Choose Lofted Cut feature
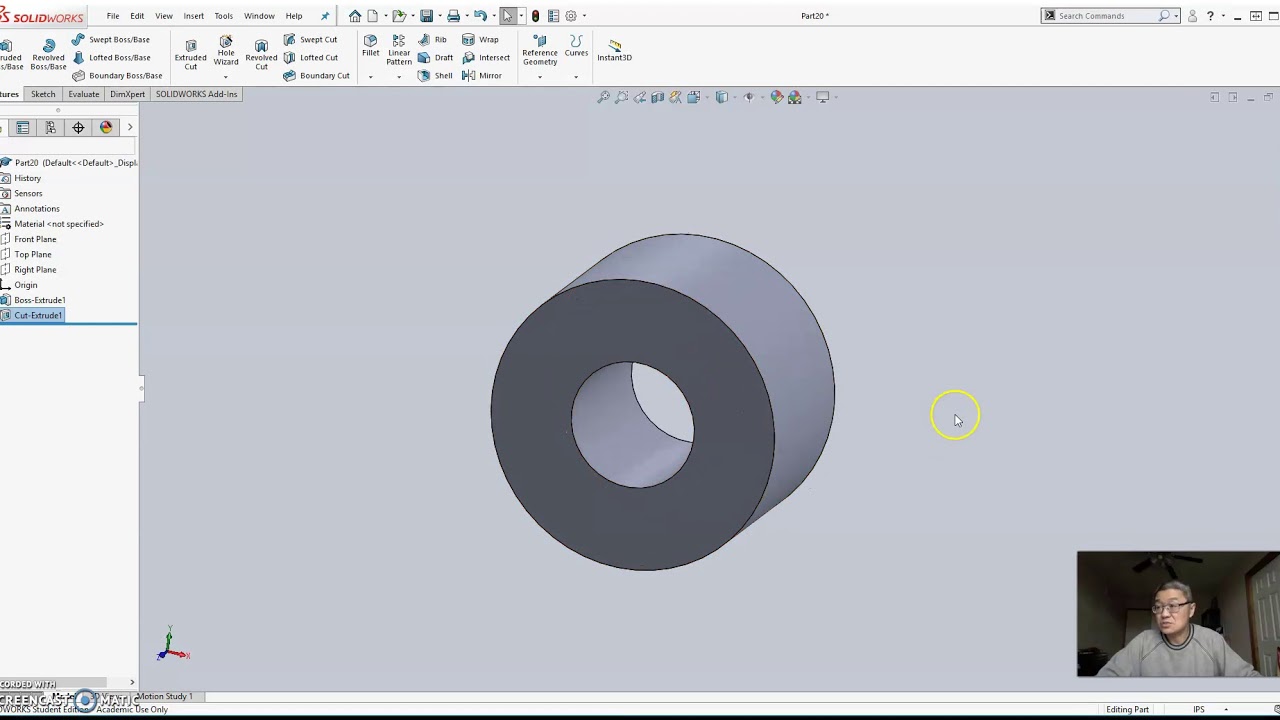 click(310, 57)
